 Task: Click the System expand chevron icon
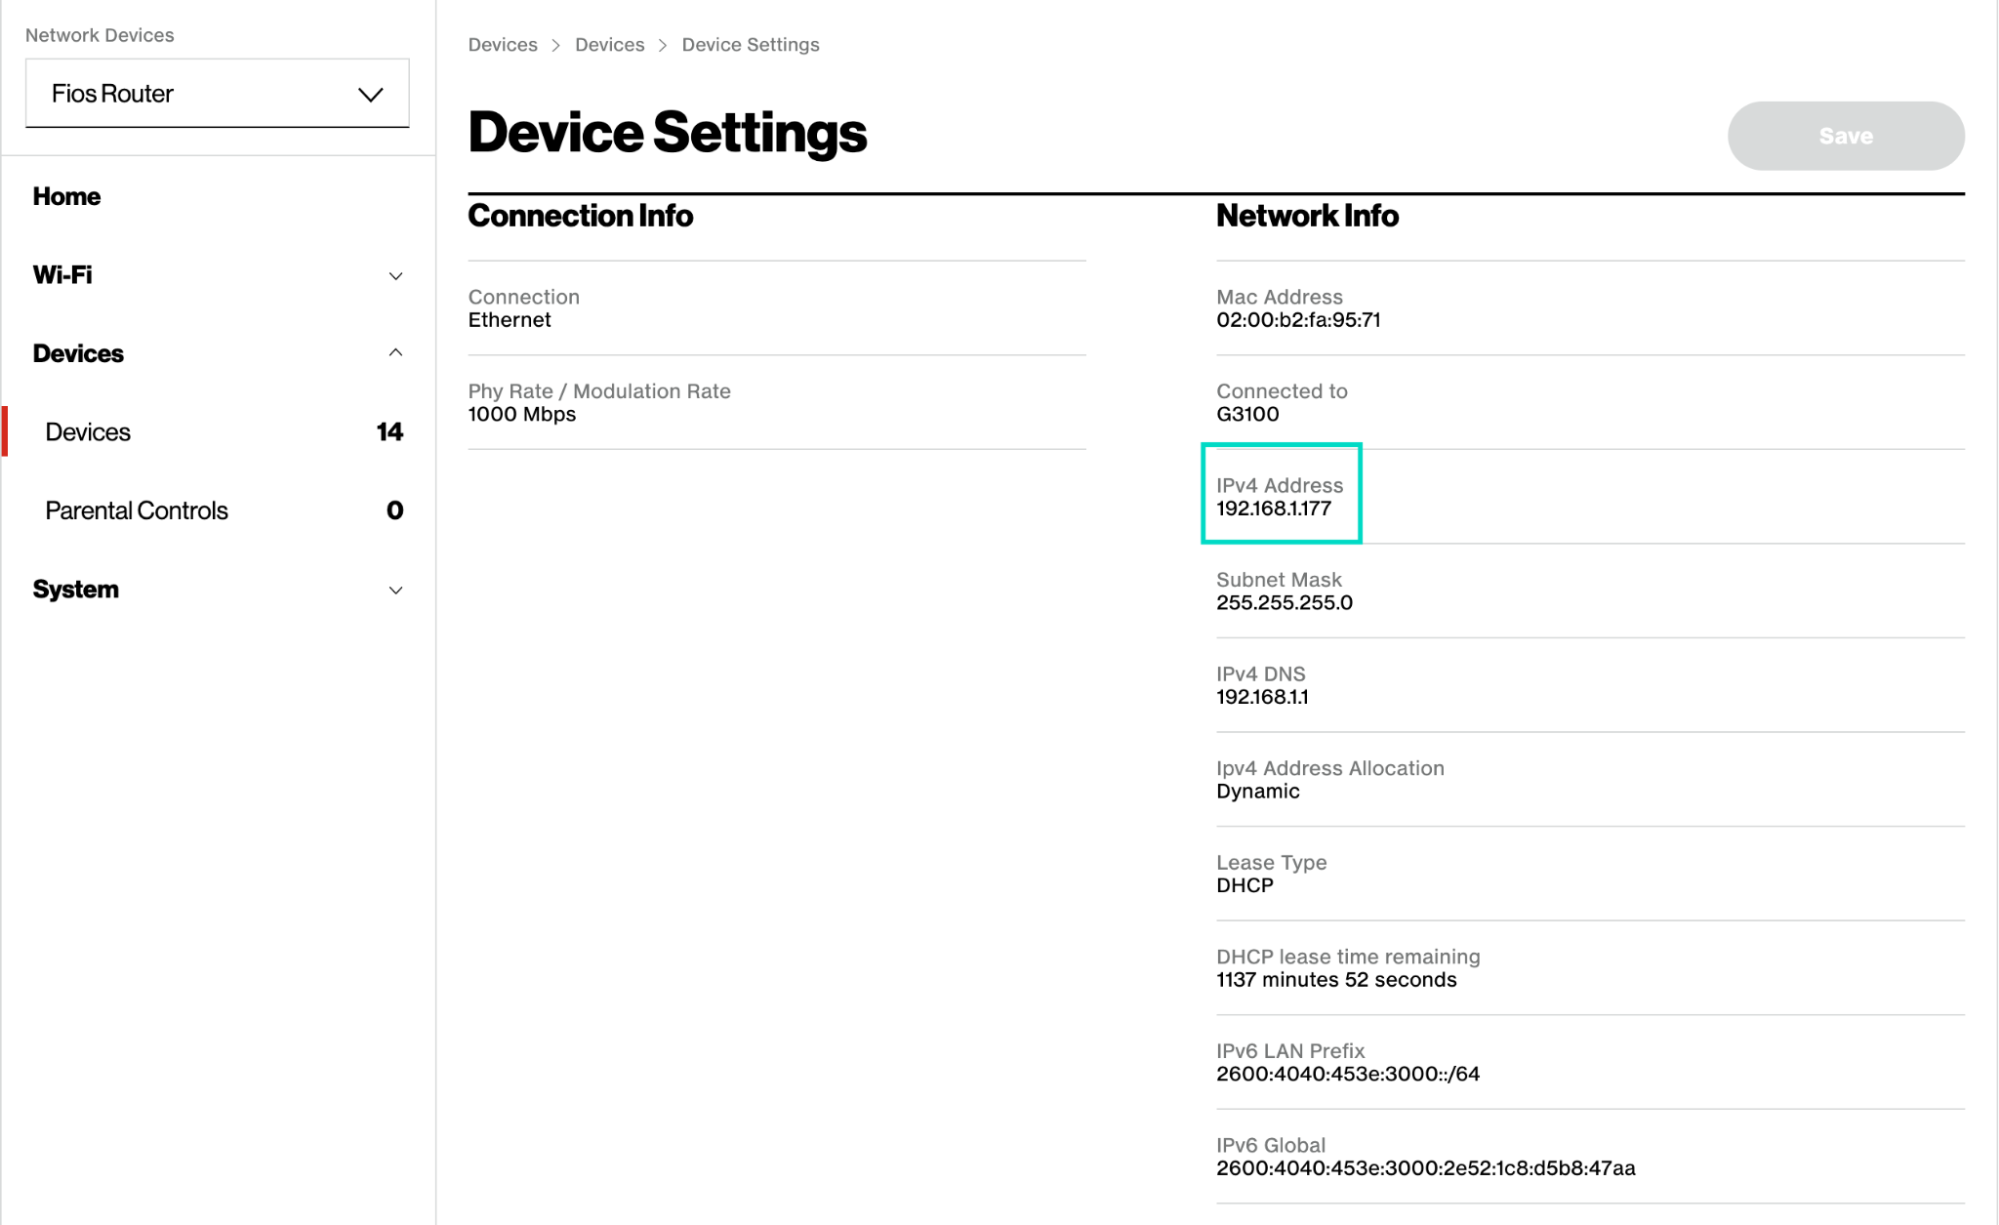396,590
